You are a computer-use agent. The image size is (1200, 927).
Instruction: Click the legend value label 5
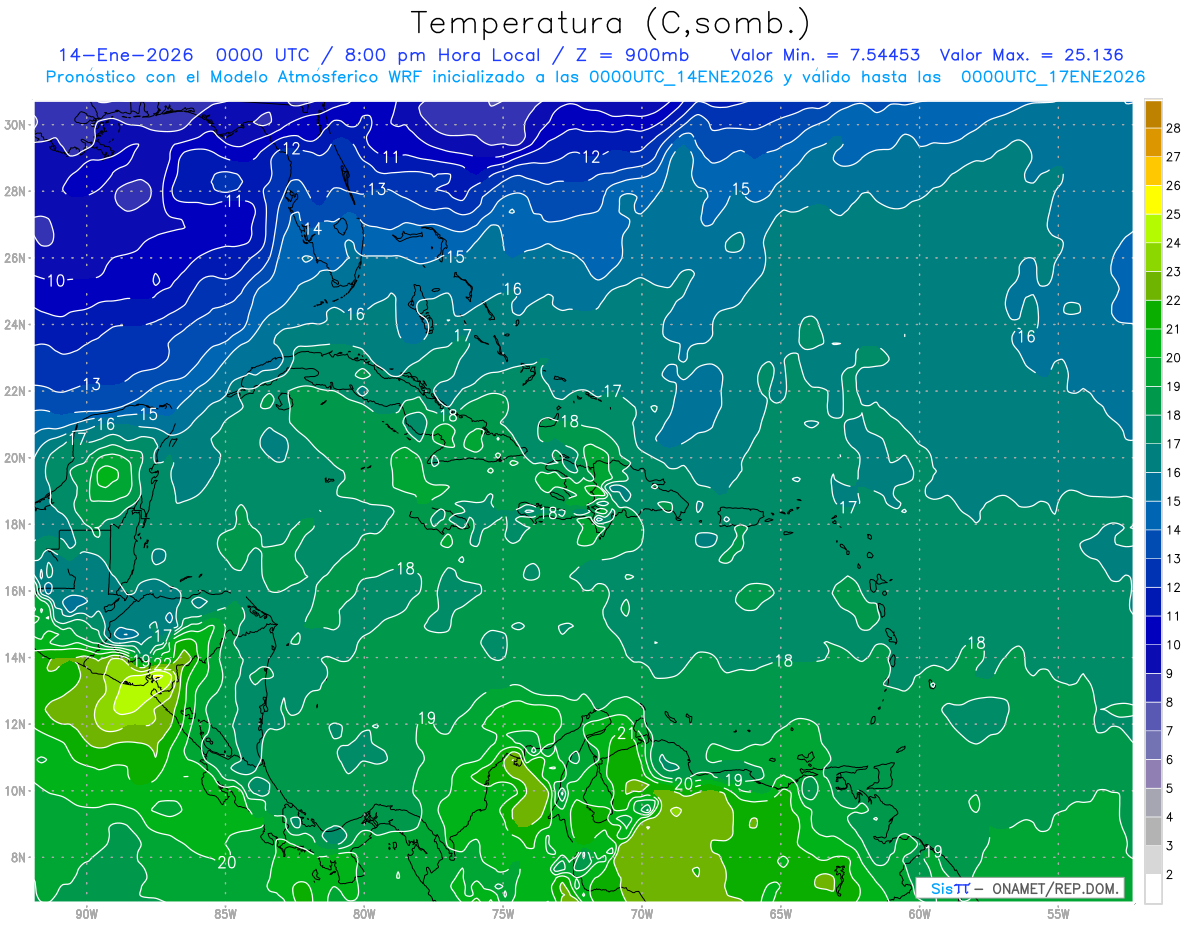1169,789
